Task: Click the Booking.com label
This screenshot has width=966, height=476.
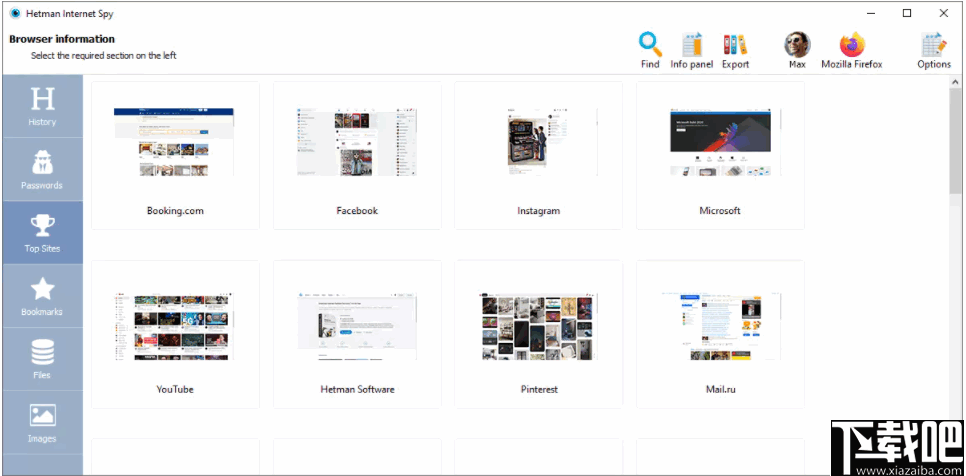Action: click(175, 211)
